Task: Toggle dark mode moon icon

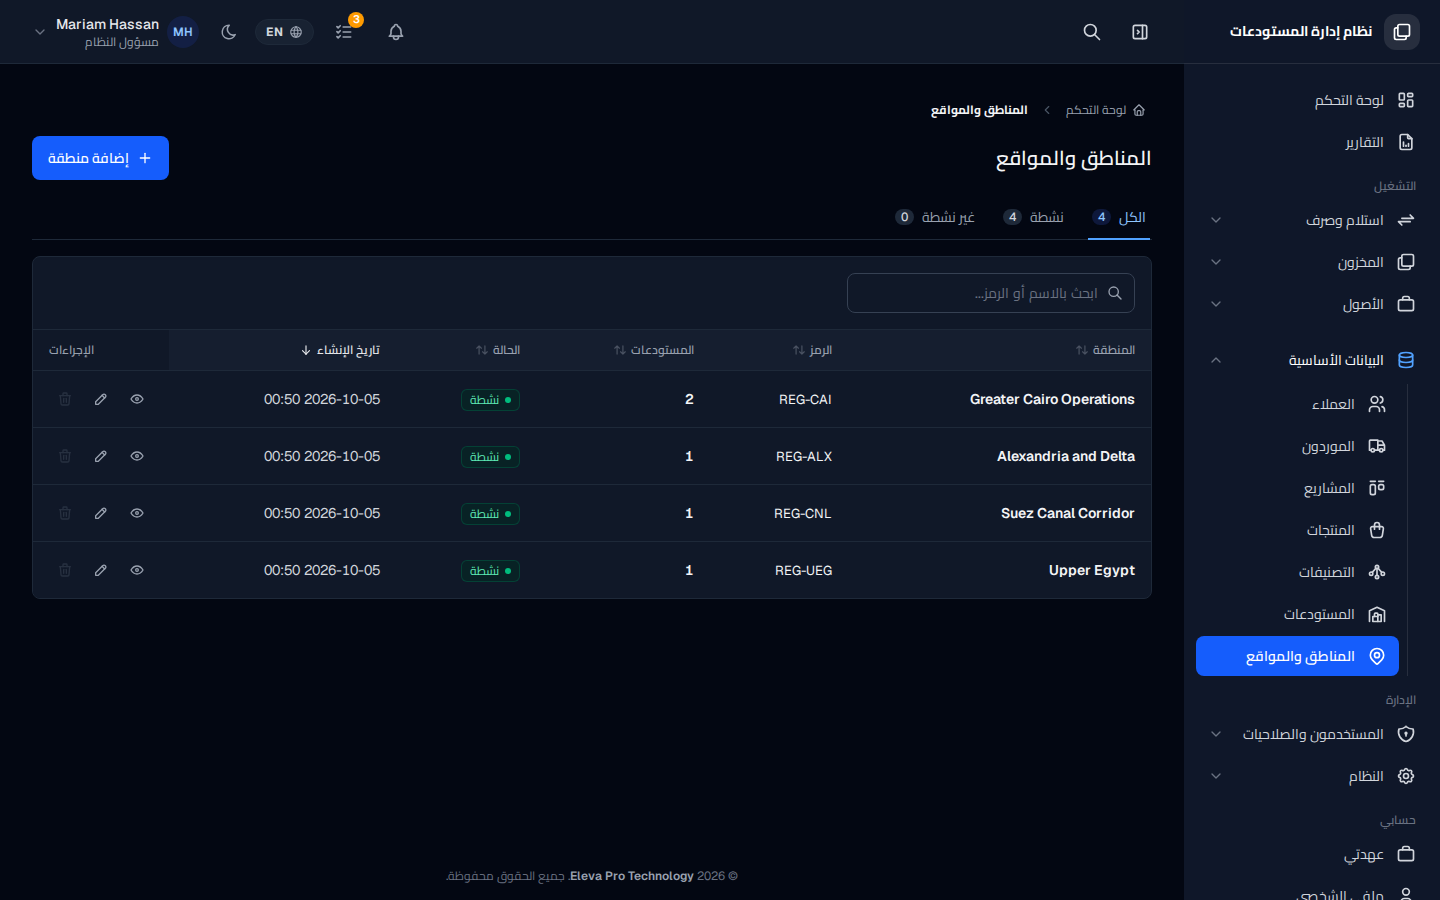Action: pyautogui.click(x=229, y=32)
